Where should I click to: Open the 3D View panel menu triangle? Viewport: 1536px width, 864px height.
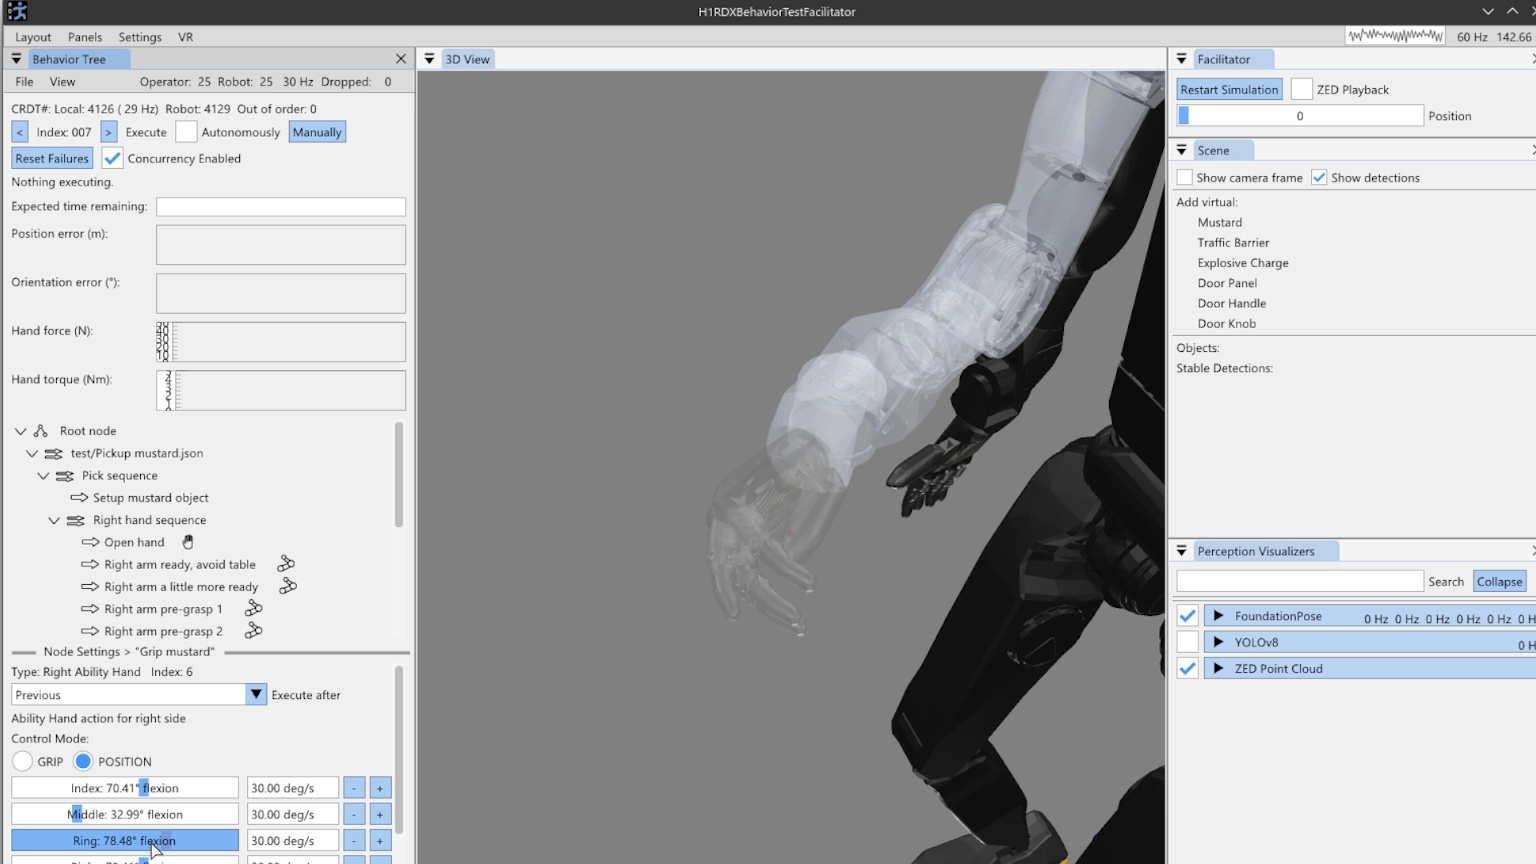point(429,59)
